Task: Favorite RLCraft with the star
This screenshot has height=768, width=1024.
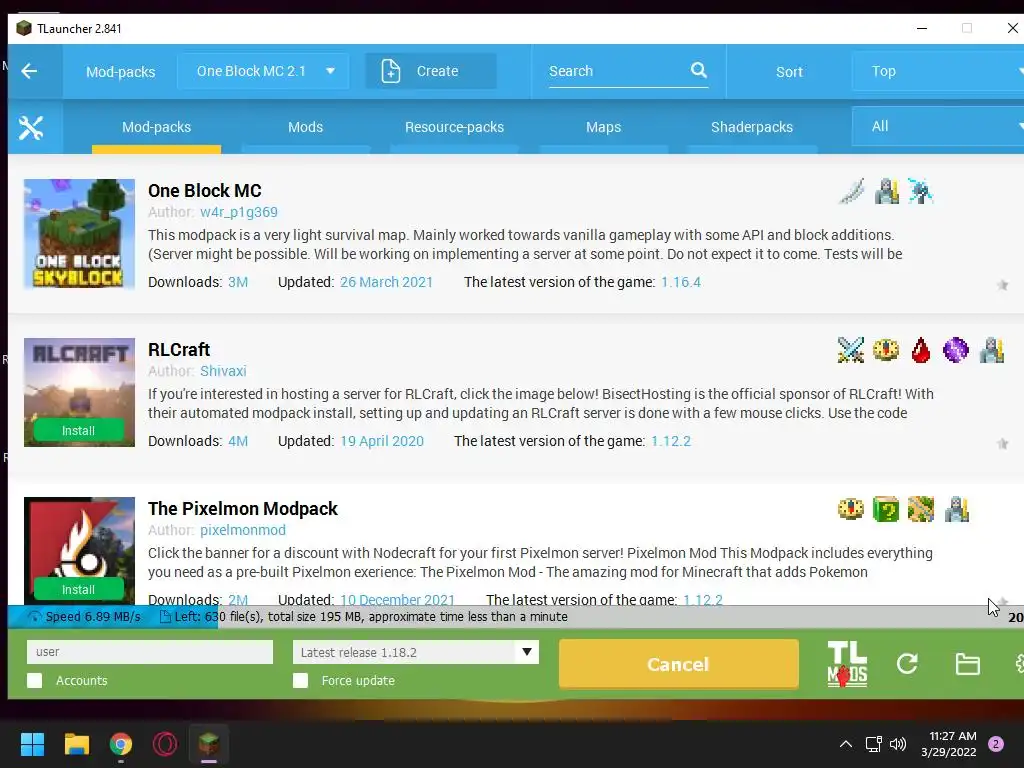Action: pos(1002,444)
